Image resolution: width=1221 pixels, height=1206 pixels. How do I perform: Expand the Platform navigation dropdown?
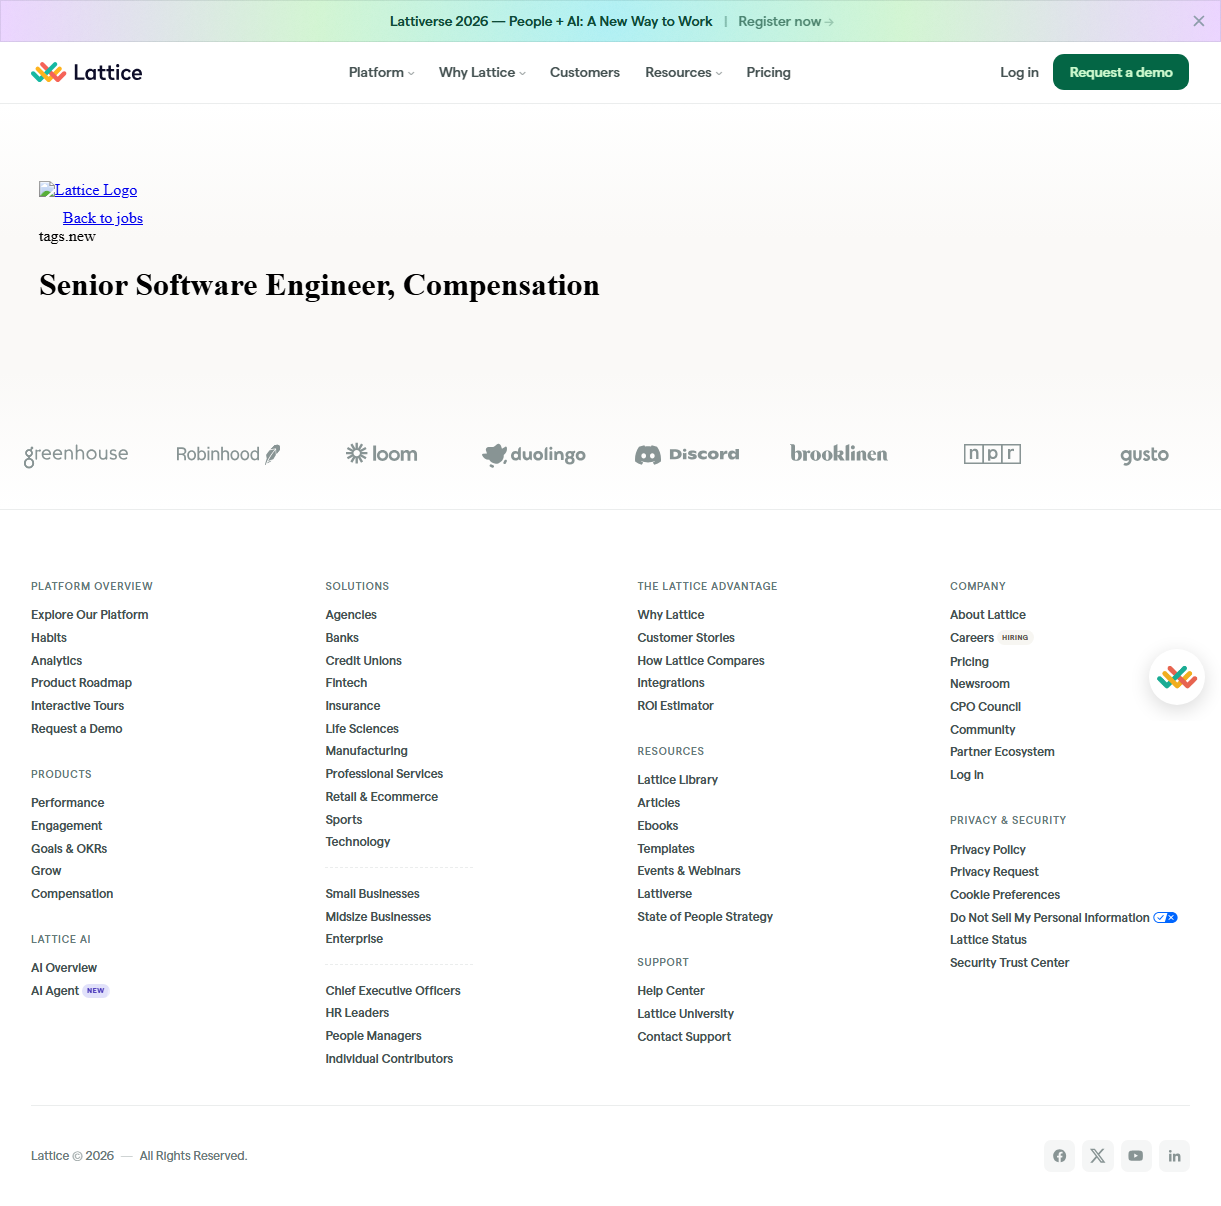pyautogui.click(x=381, y=72)
